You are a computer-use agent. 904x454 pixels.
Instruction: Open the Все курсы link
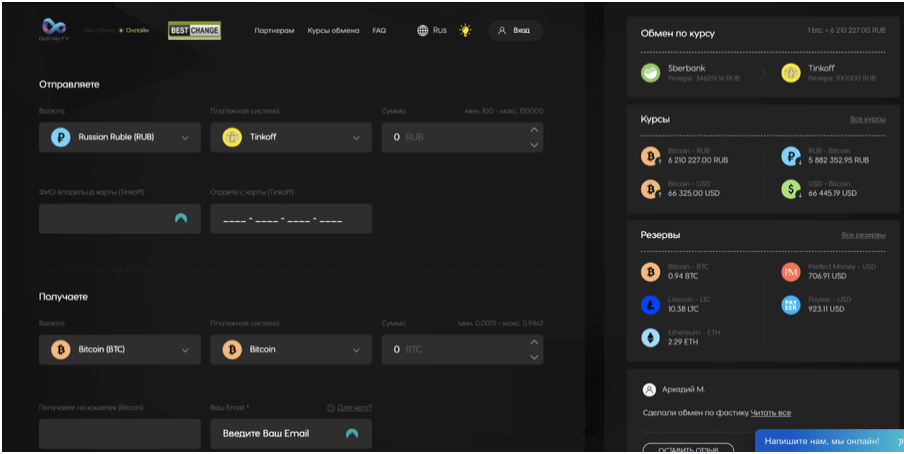867,119
